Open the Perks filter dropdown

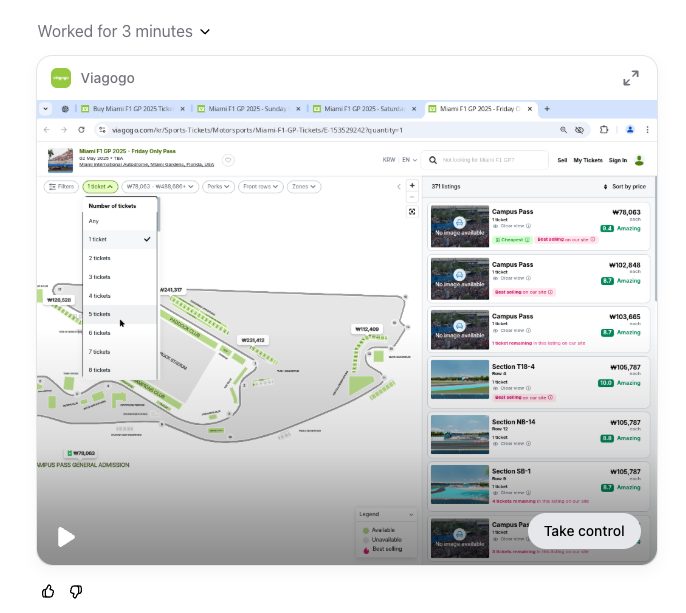pyautogui.click(x=218, y=187)
